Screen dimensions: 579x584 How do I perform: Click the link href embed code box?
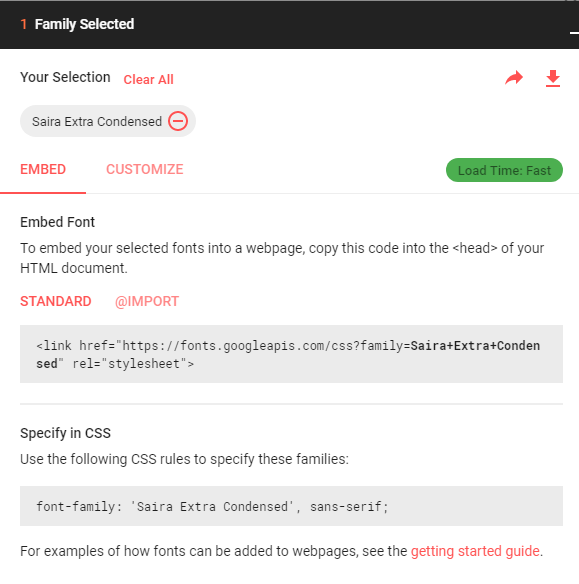coord(291,354)
